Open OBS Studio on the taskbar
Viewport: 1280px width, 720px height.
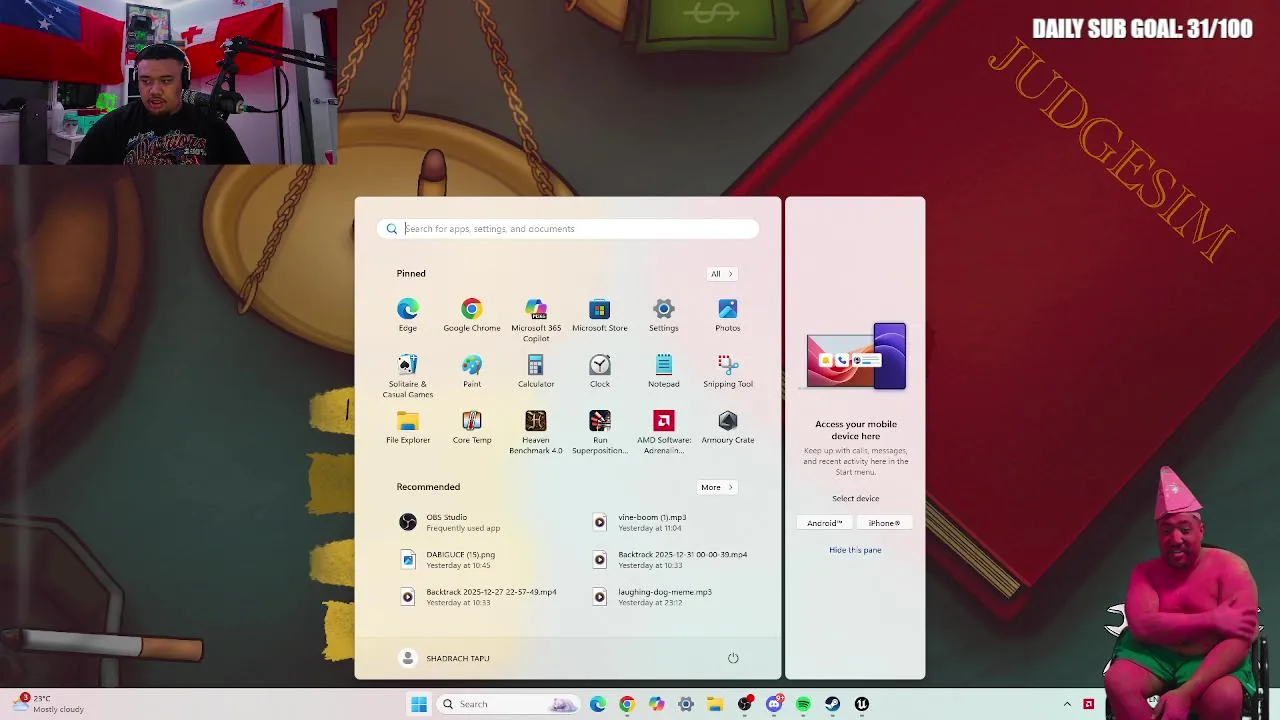[x=744, y=704]
